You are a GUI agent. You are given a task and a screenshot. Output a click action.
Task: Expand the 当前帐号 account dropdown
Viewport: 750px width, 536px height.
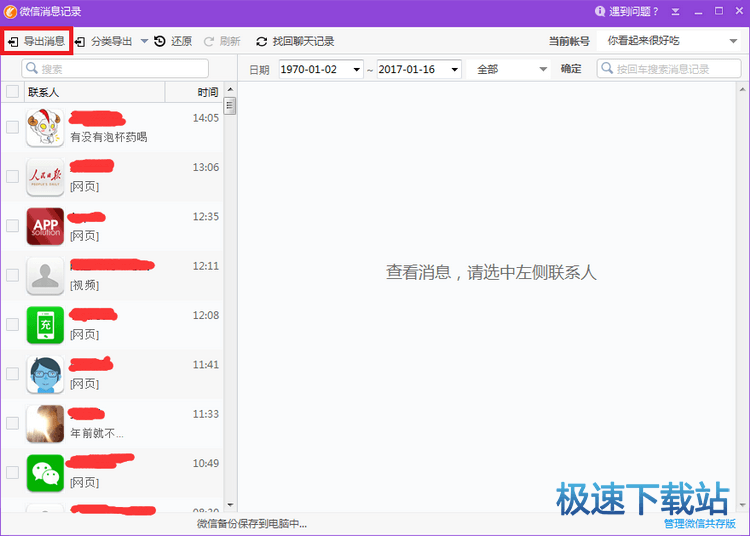[x=732, y=41]
